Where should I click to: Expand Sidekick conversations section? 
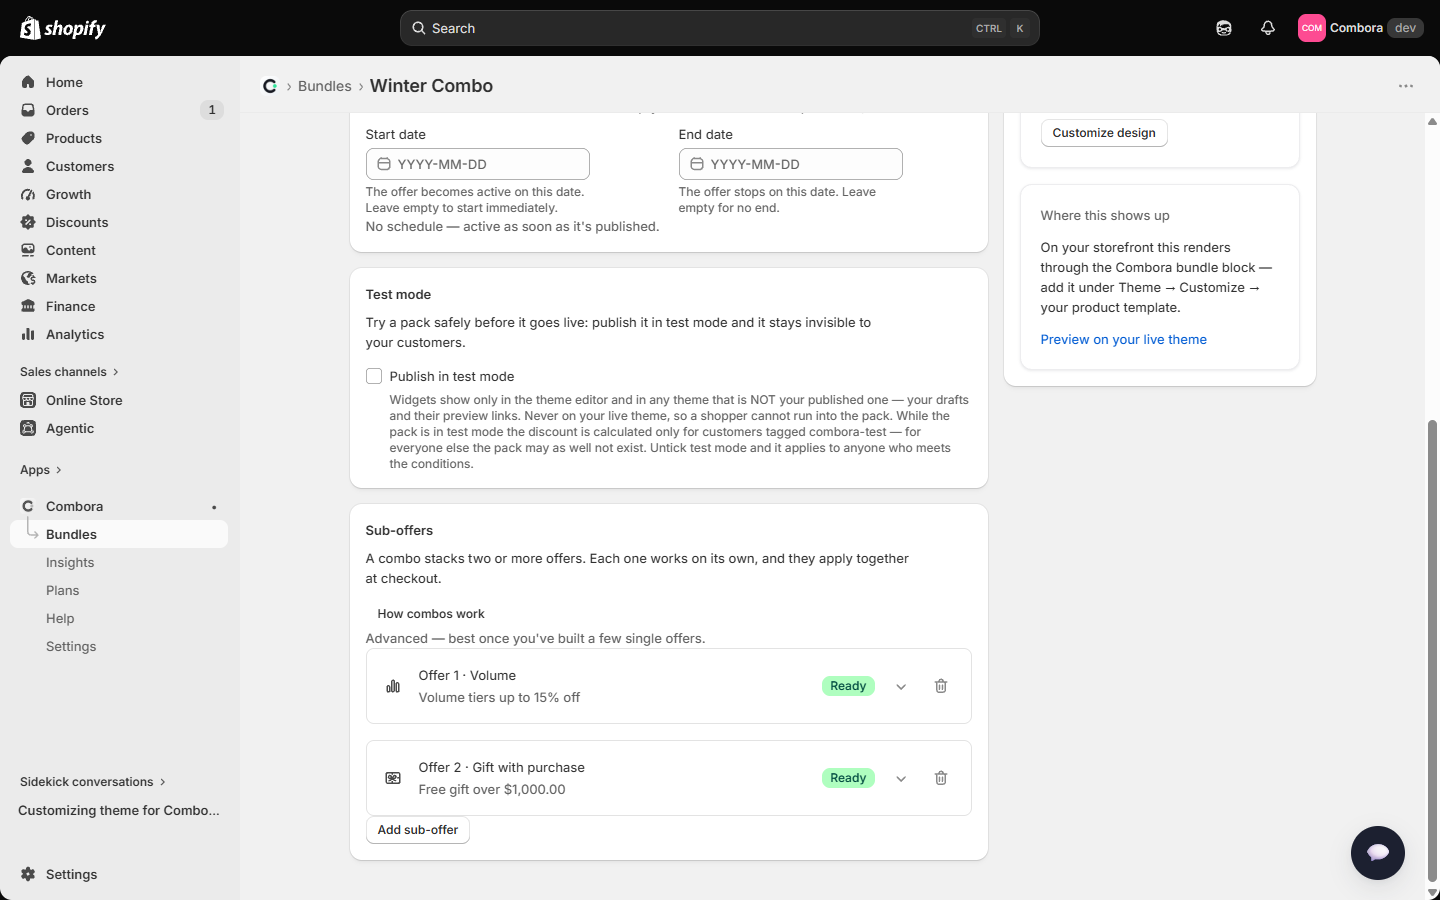(93, 782)
